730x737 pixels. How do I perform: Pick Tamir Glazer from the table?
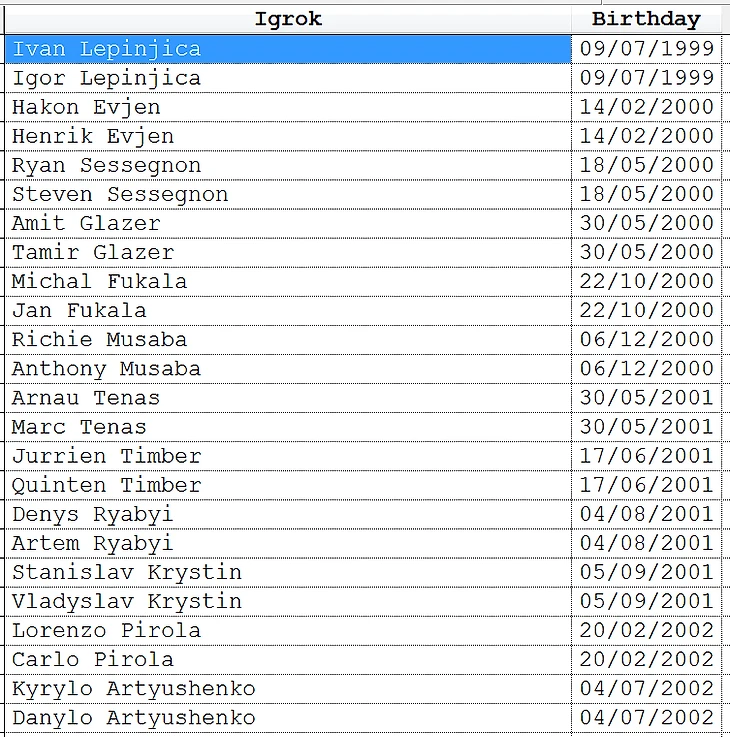(x=93, y=252)
